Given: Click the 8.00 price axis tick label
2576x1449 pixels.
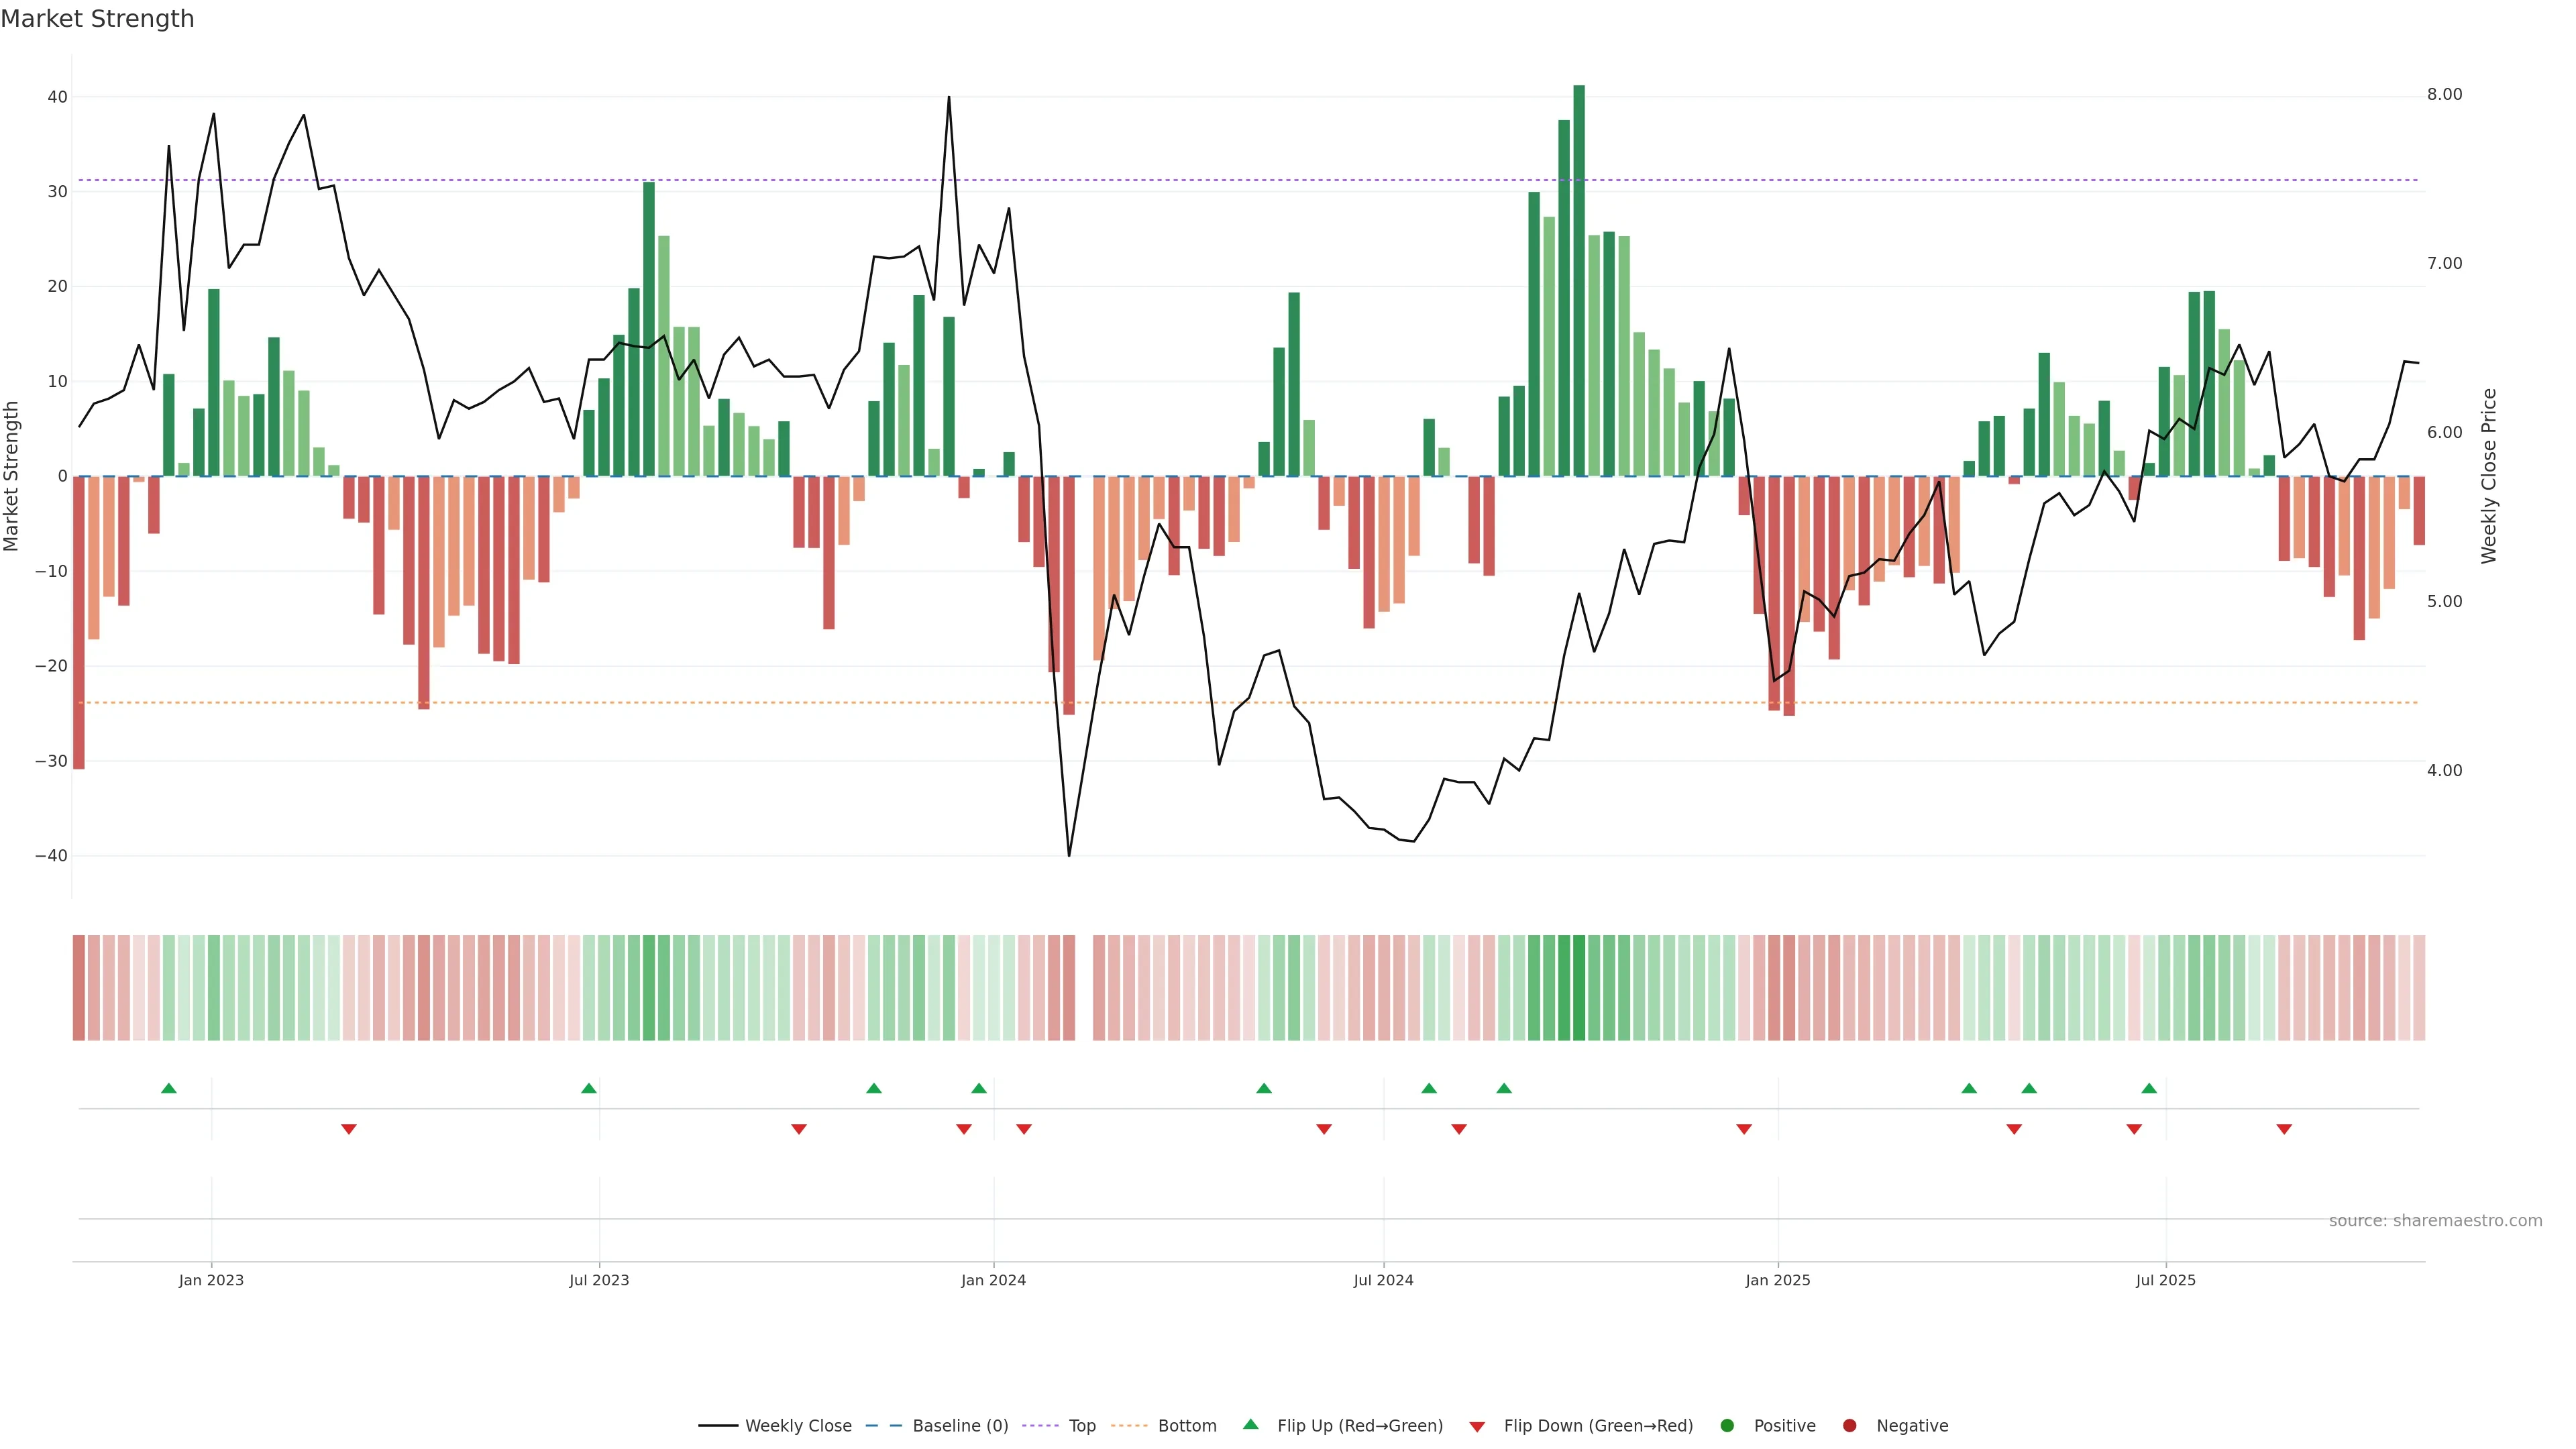Looking at the screenshot, I should click(2444, 94).
